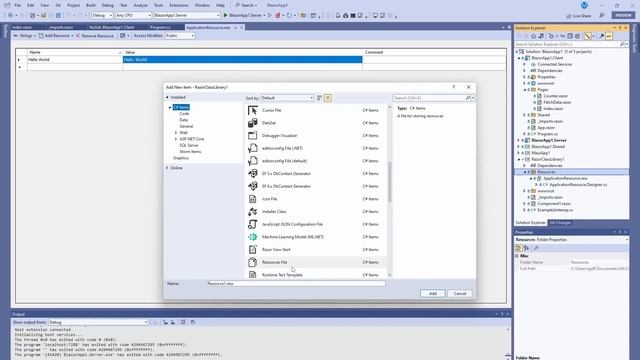Open the Any CPU platform dropdown

[133, 15]
